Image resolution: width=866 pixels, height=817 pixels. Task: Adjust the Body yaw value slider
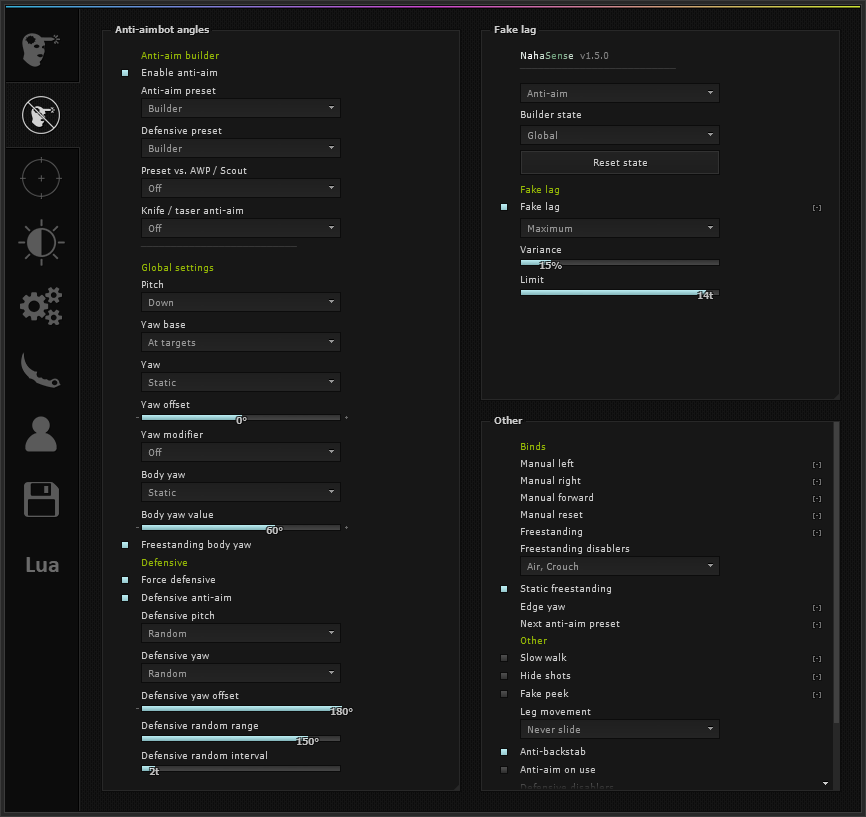coord(241,528)
